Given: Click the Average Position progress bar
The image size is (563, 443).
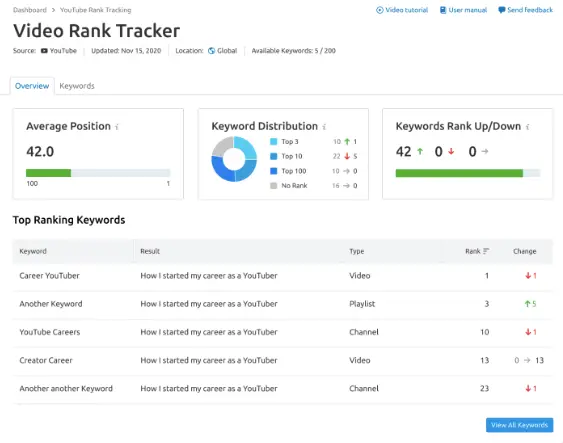Looking at the screenshot, I should coord(98,173).
